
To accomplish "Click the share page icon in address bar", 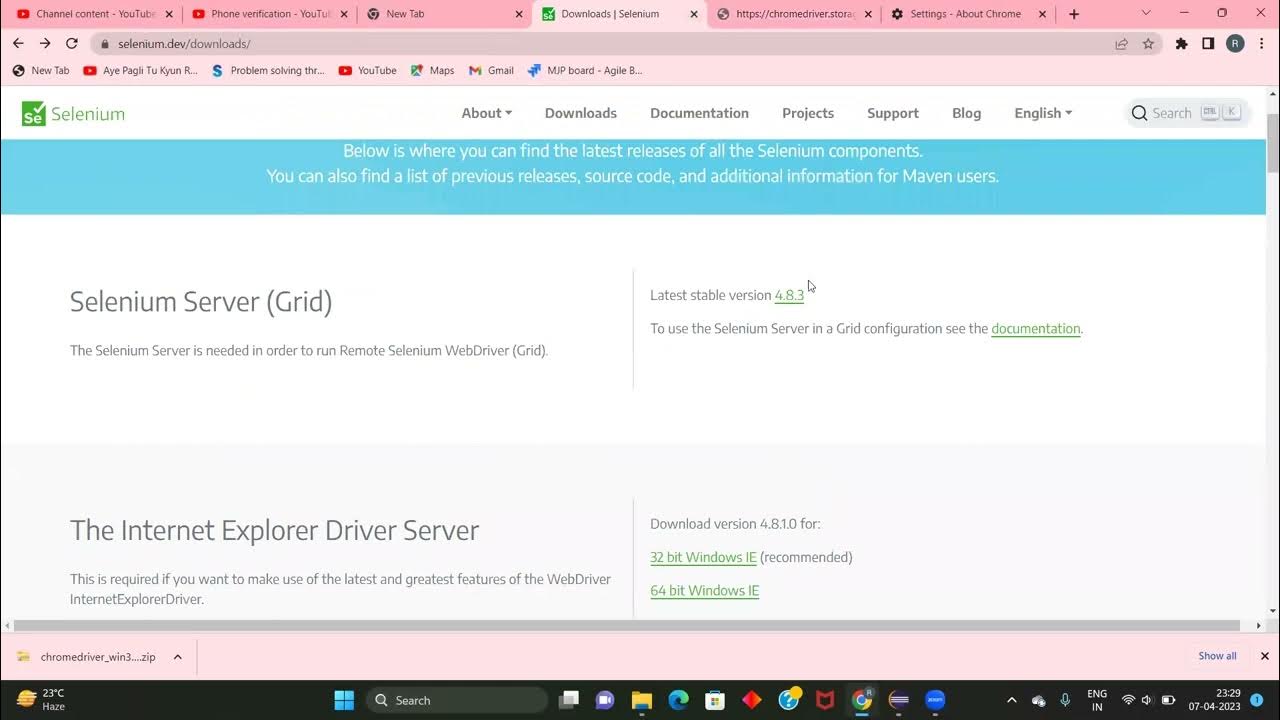I will click(x=1122, y=44).
